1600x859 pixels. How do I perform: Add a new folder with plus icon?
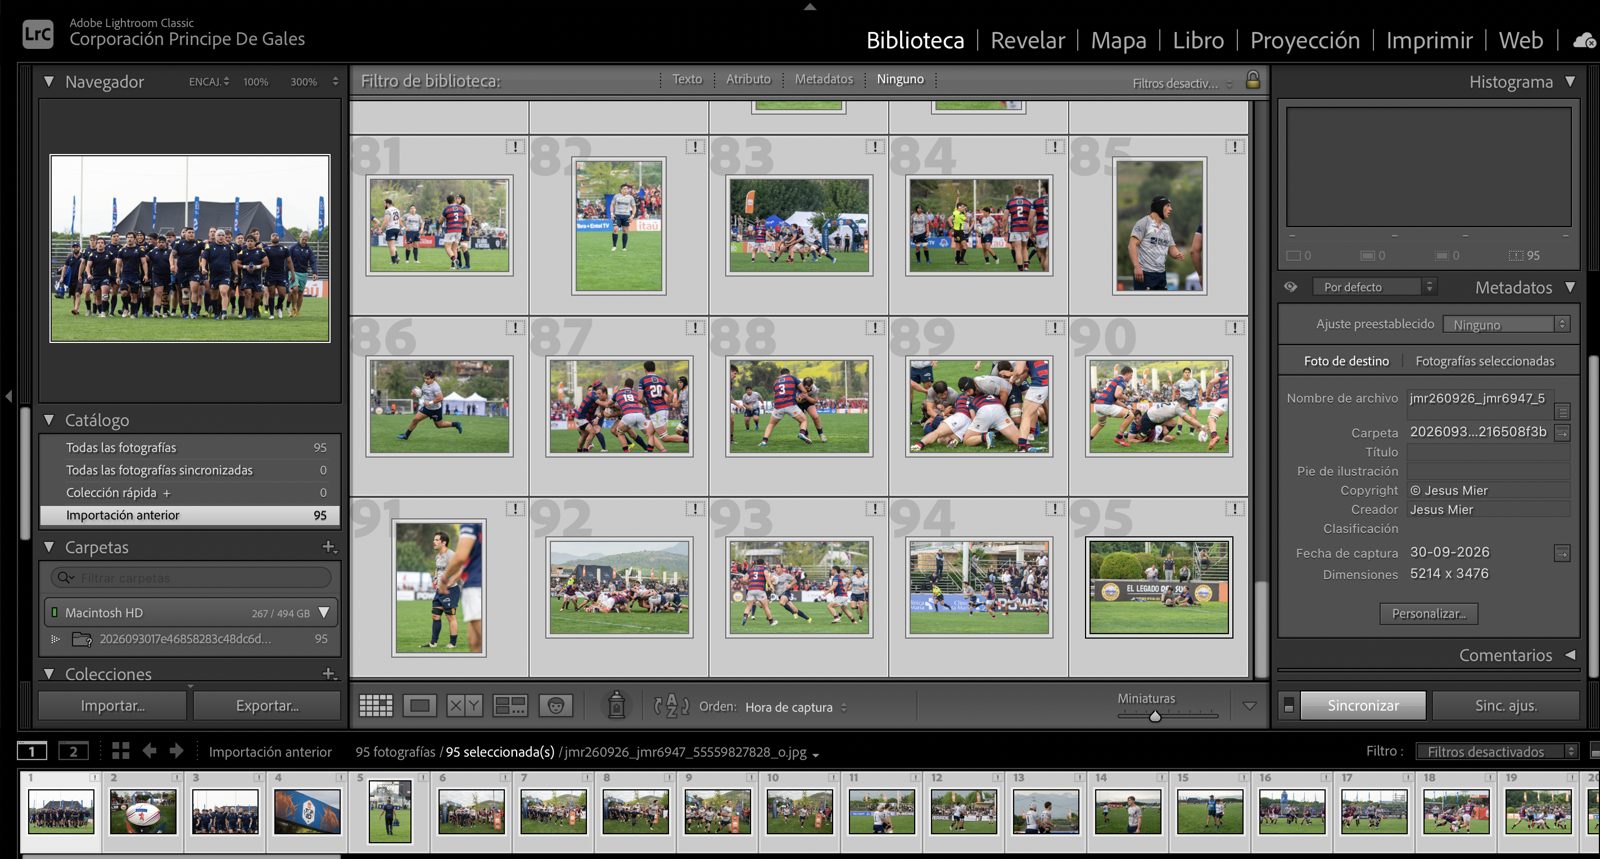[328, 547]
